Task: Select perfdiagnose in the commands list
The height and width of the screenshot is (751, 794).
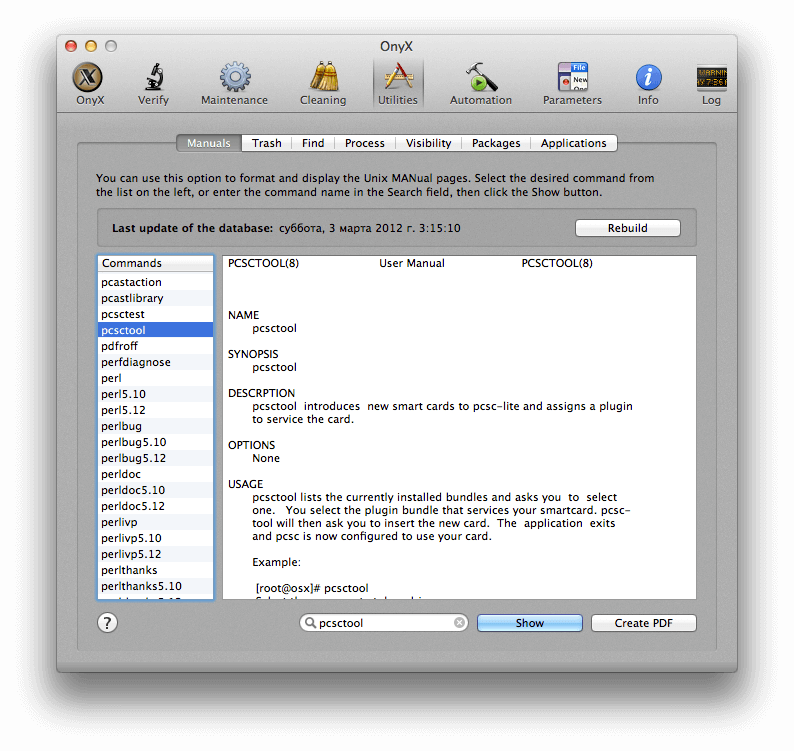Action: tap(155, 362)
